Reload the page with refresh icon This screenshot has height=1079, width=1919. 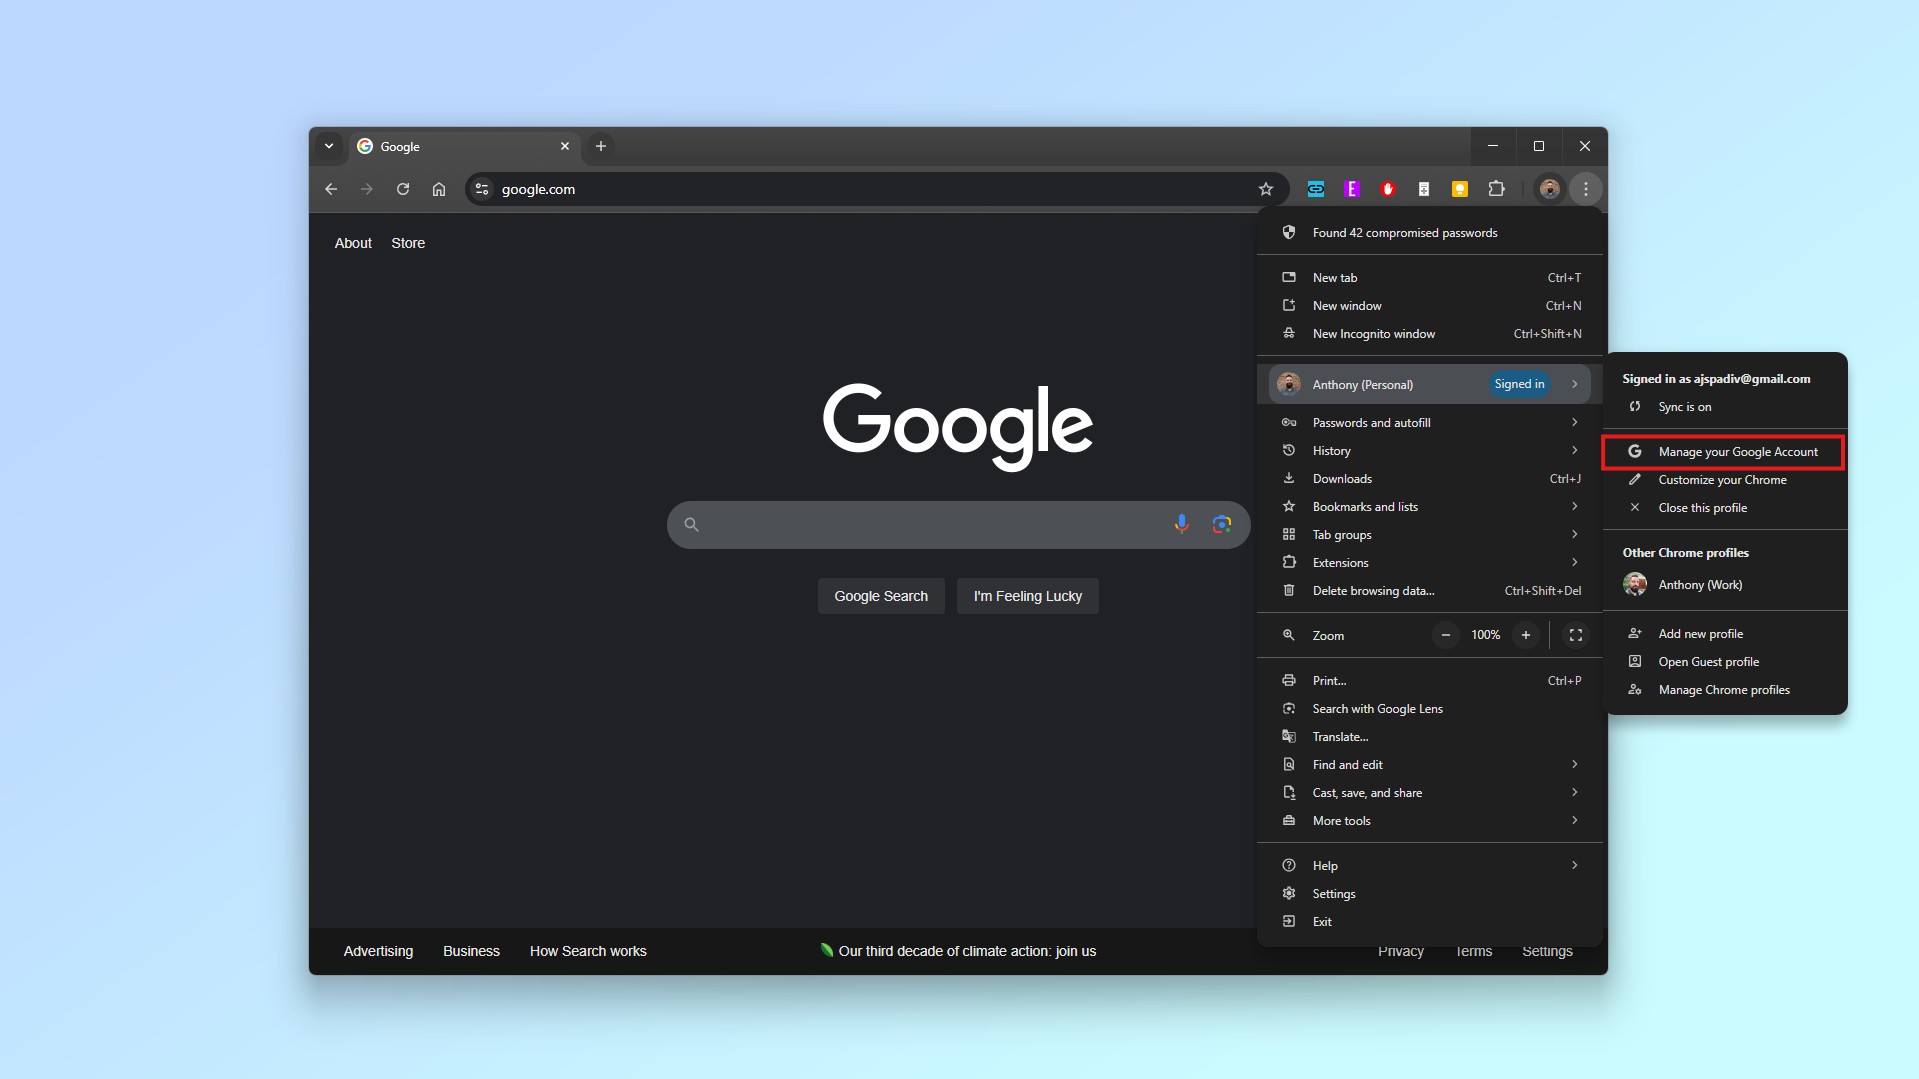[402, 189]
